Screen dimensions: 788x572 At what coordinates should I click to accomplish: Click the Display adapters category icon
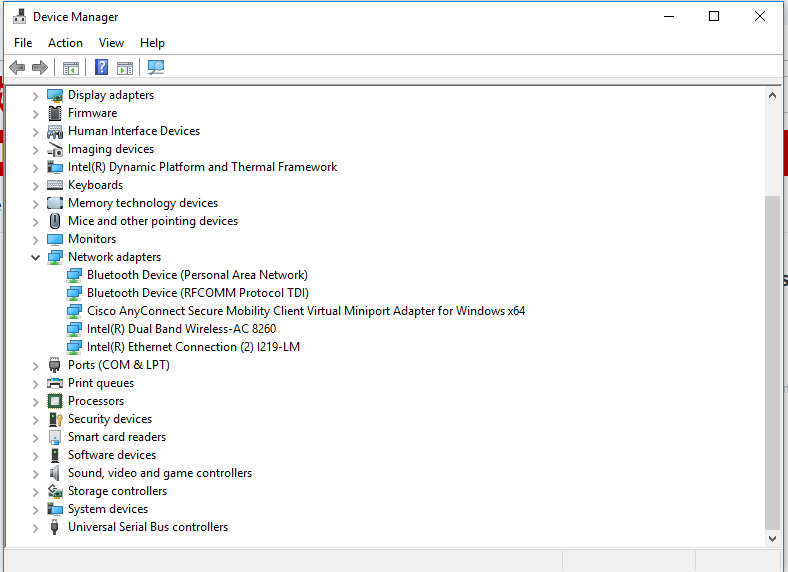[x=55, y=95]
